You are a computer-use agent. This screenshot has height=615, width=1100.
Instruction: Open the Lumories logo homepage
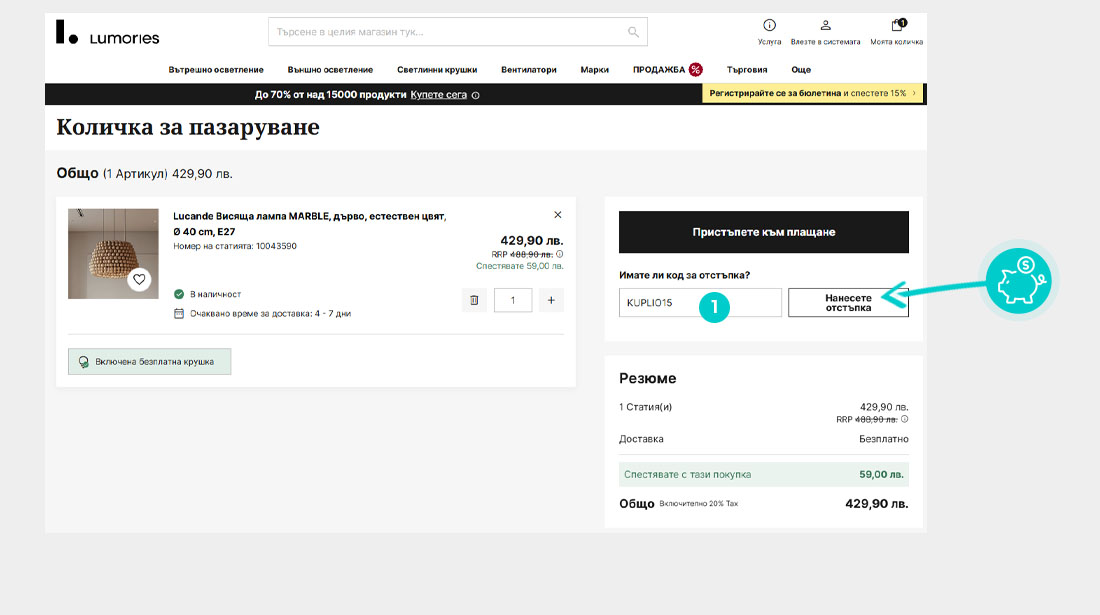(x=107, y=33)
